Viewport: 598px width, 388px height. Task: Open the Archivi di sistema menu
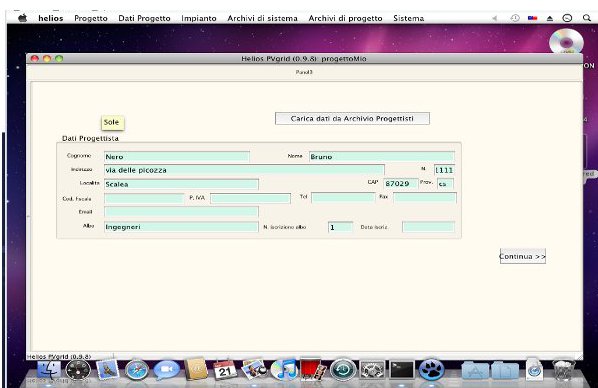(x=262, y=18)
